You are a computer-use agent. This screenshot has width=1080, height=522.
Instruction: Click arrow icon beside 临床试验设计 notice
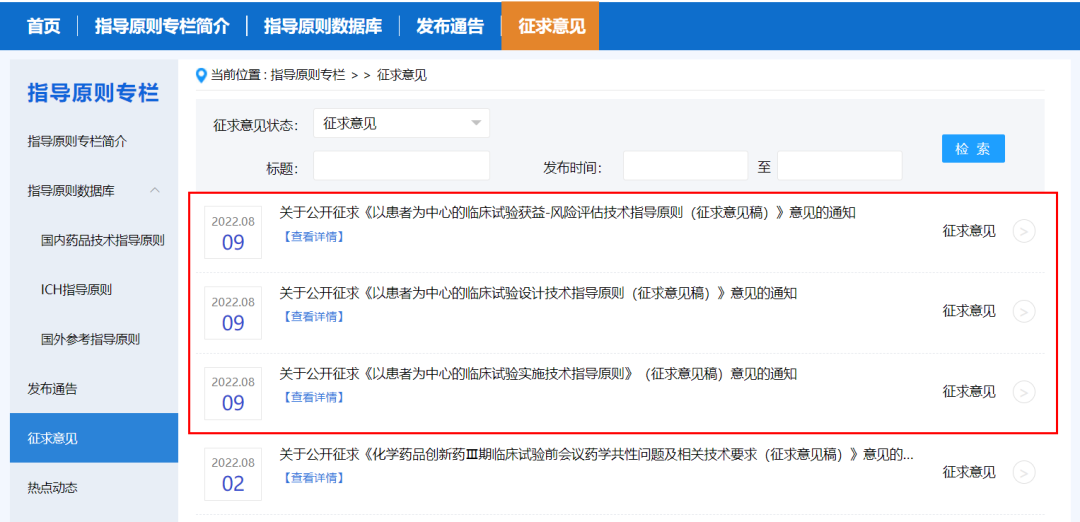click(x=1023, y=311)
